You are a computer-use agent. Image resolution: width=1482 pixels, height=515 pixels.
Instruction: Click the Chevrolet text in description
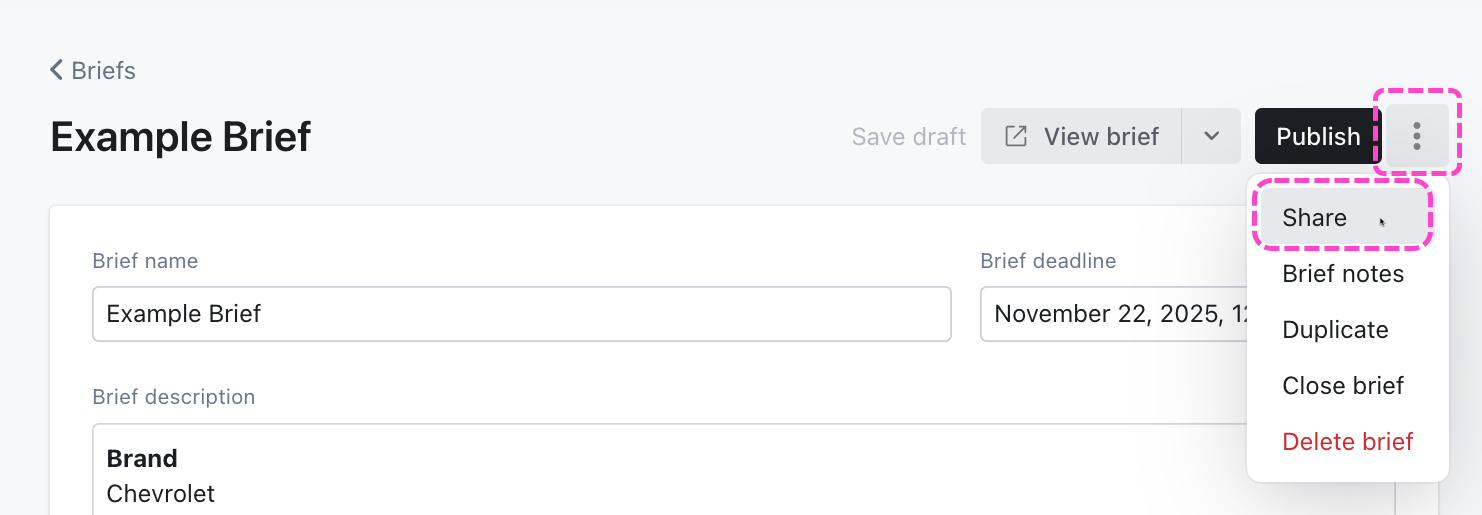point(160,493)
